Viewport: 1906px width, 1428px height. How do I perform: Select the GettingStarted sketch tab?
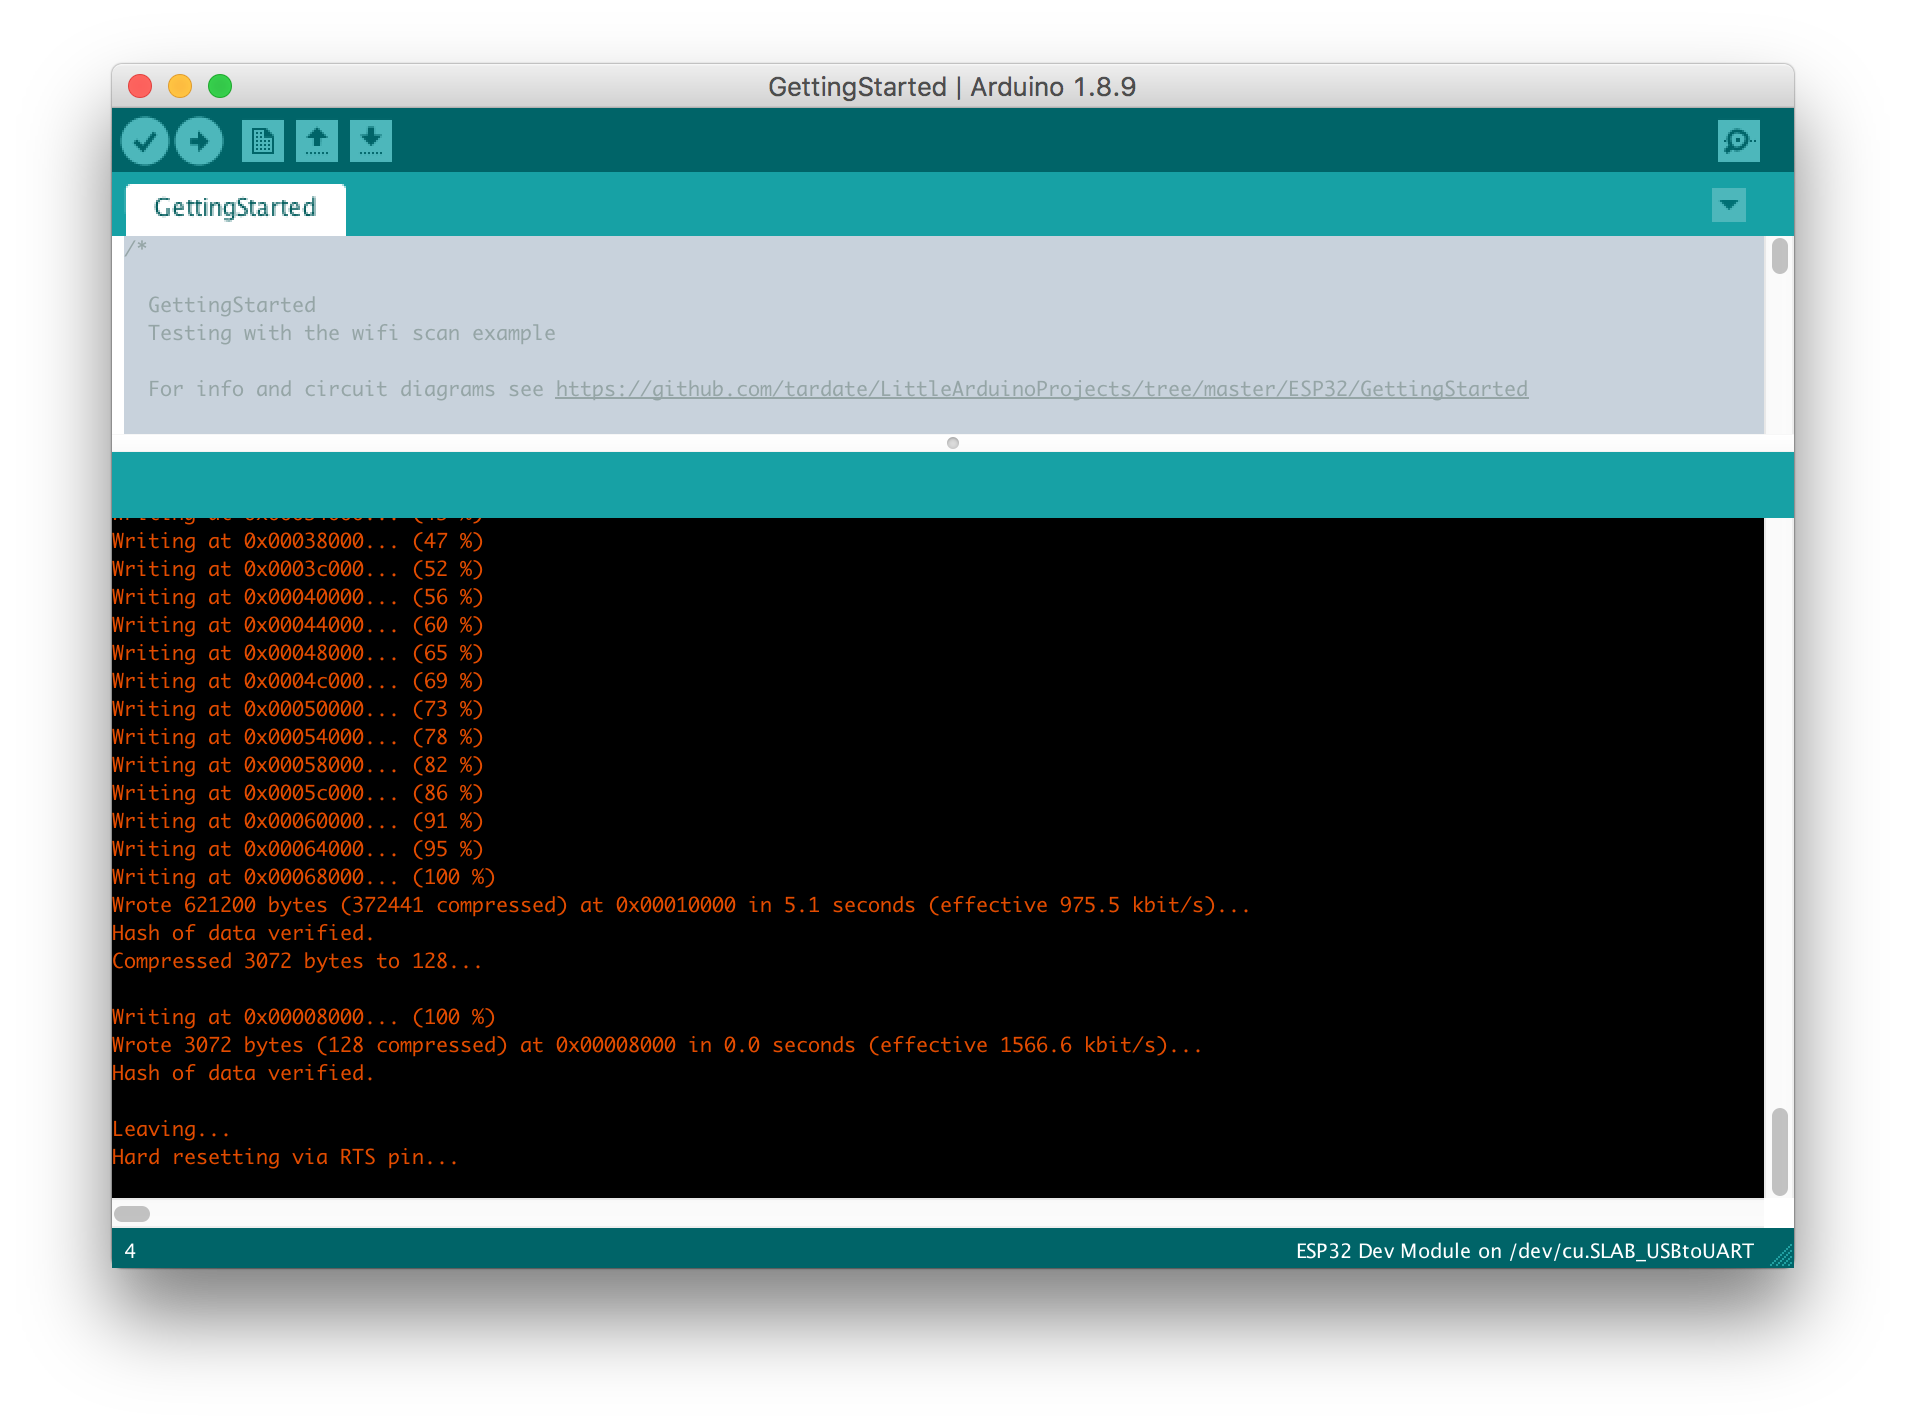(x=235, y=208)
